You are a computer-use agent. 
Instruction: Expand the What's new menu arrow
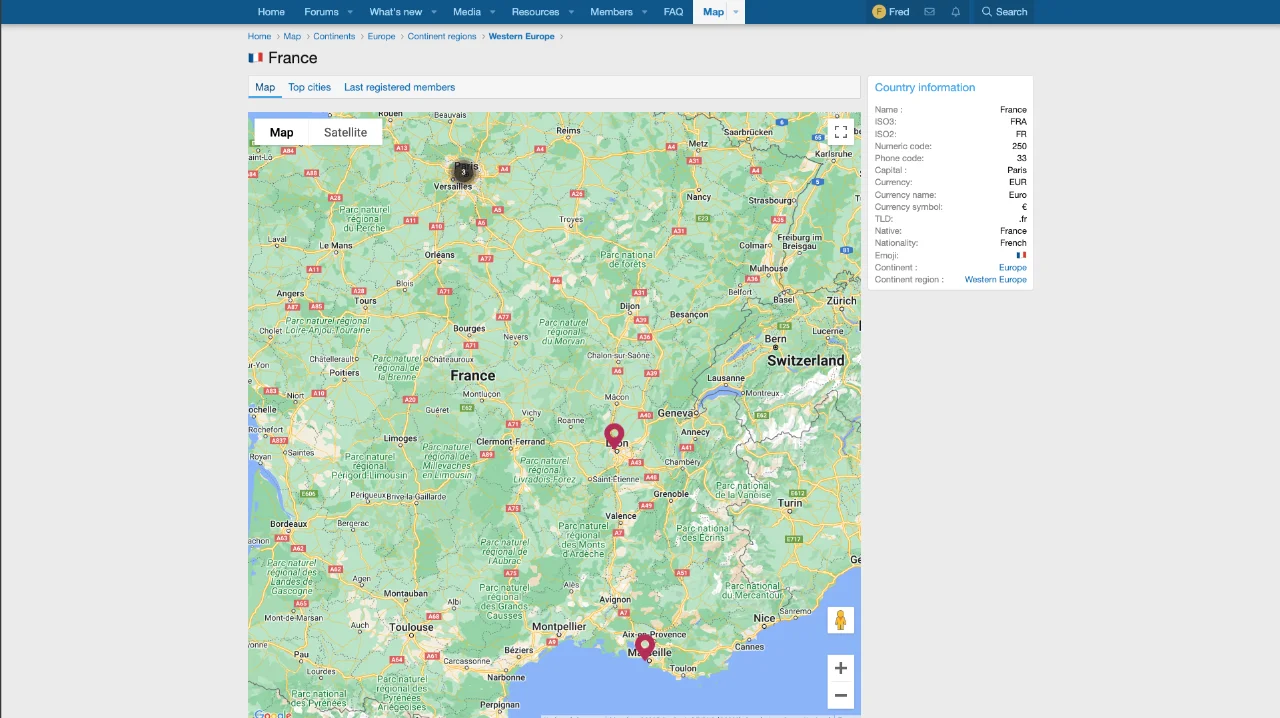(433, 12)
